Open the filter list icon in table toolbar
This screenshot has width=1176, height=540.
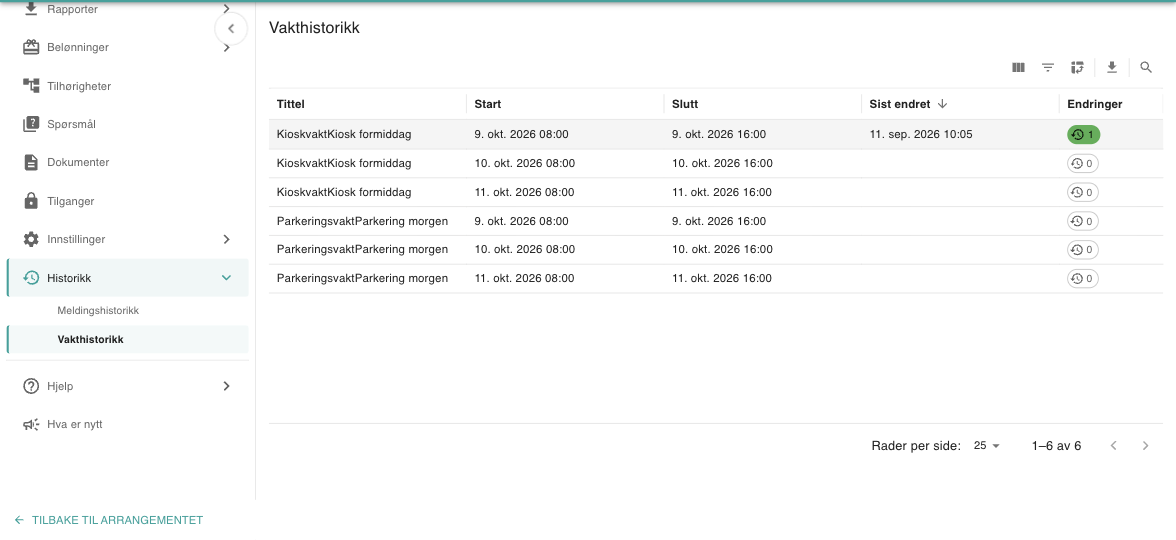coord(1048,68)
